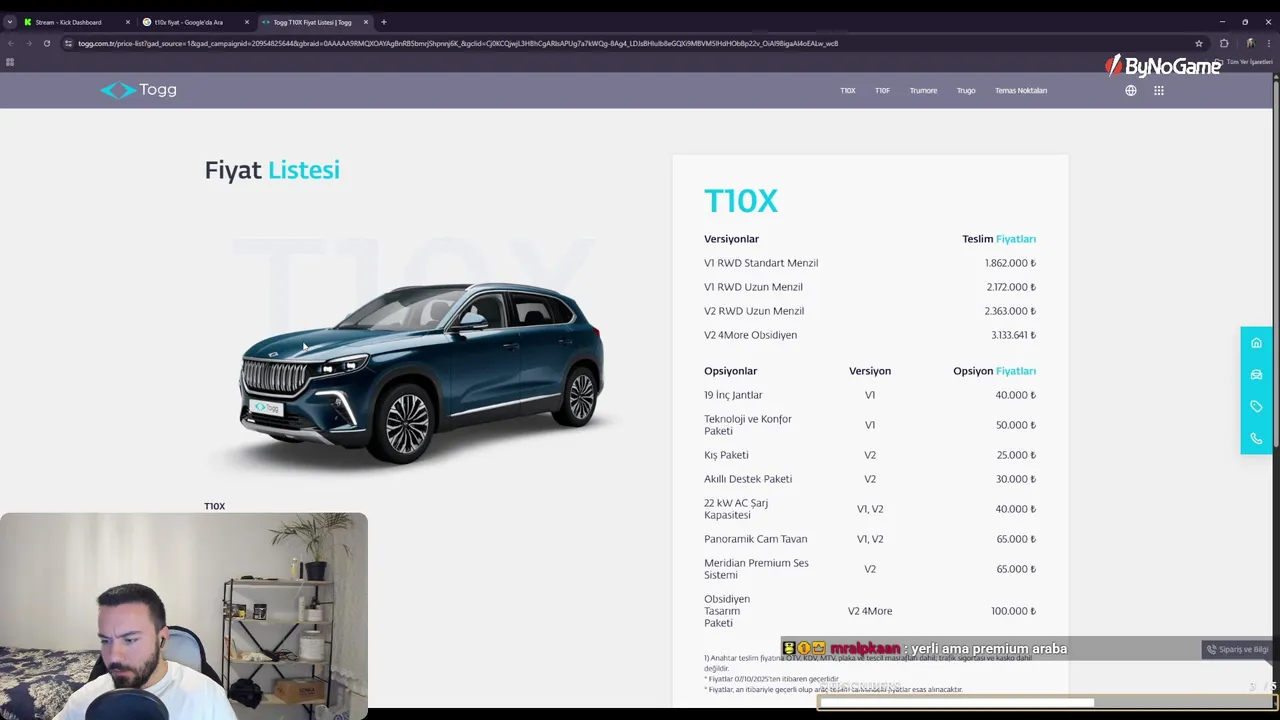1280x720 pixels.
Task: Open the apps grid menu icon
Action: point(1159,90)
